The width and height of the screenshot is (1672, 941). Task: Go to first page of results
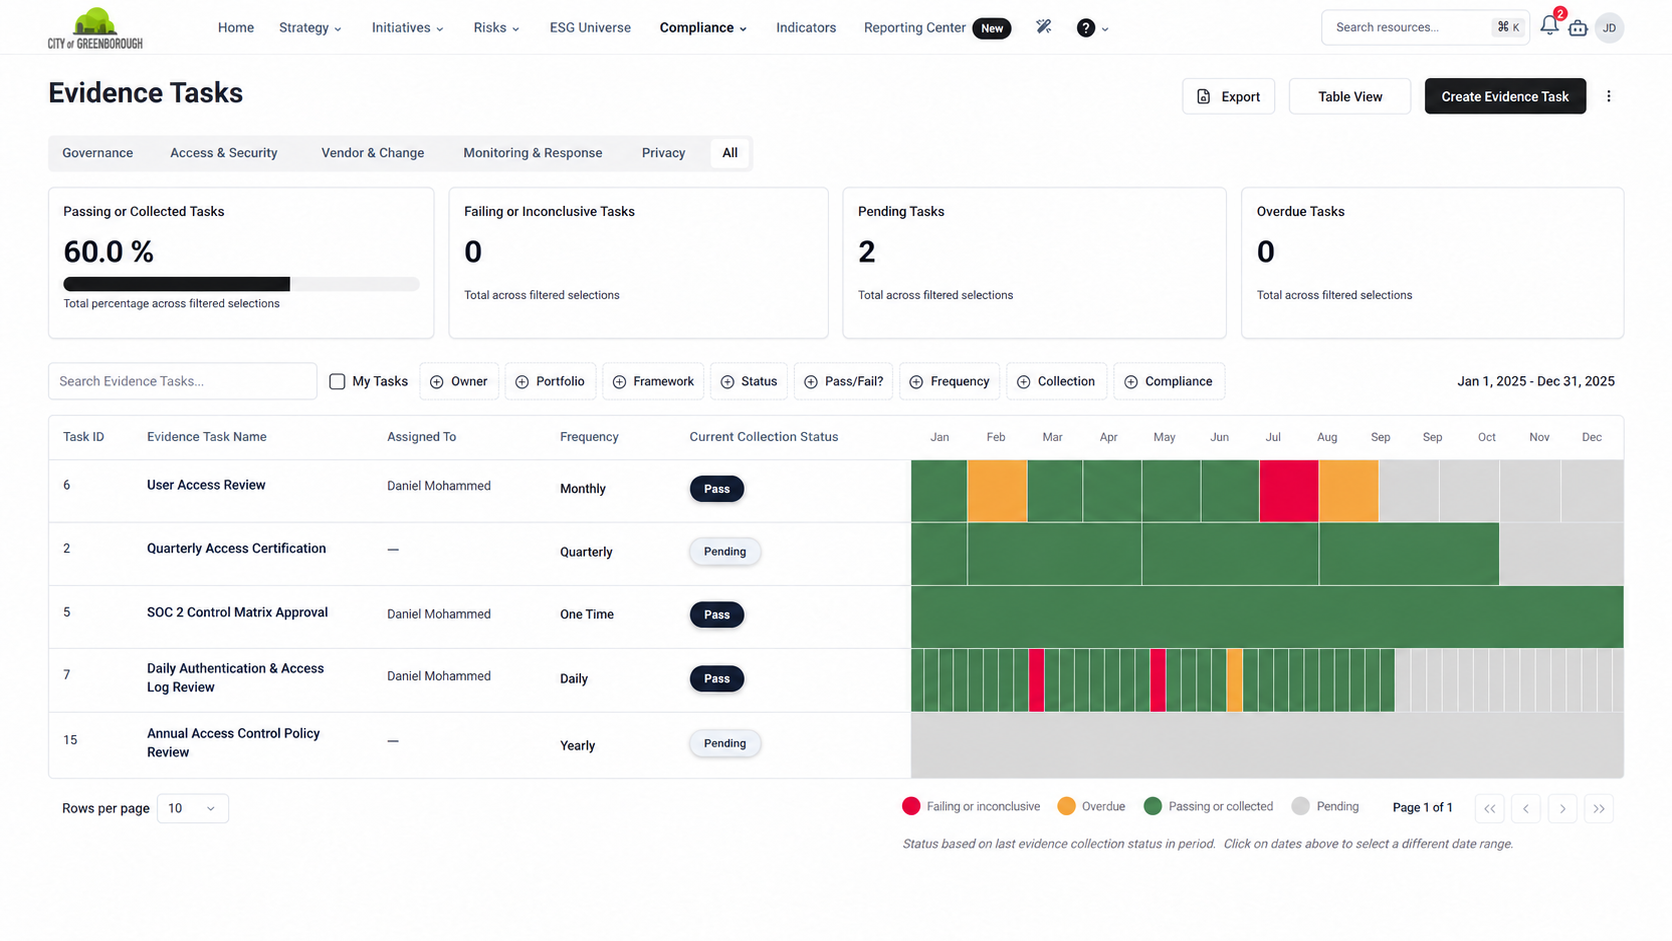1490,808
